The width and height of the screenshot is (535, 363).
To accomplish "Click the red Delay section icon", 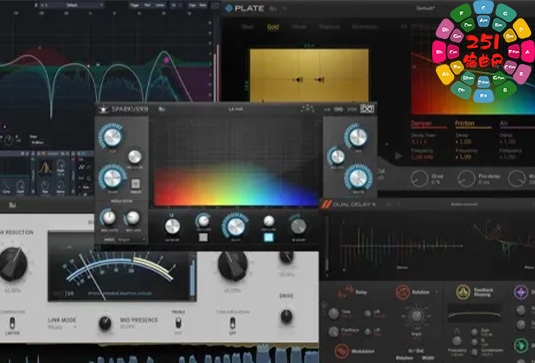I will click(x=345, y=292).
